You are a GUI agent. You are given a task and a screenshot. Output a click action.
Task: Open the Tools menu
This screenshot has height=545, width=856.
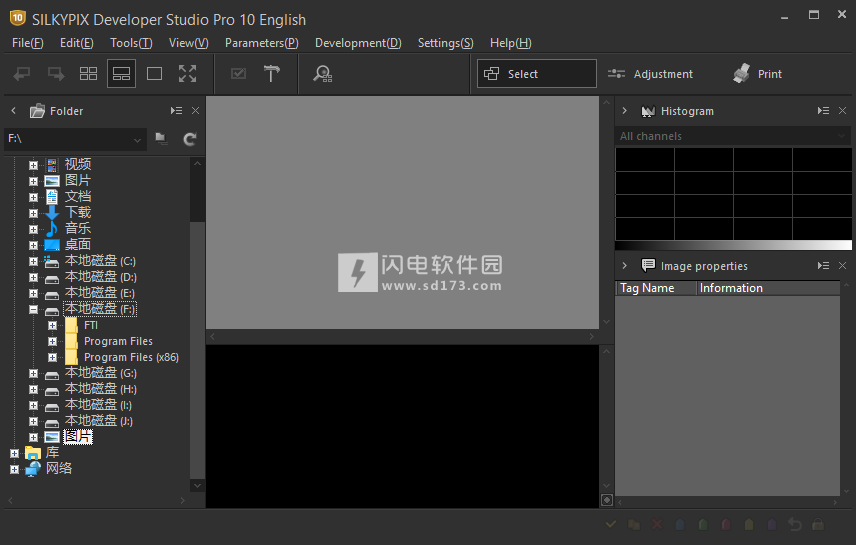coord(131,43)
